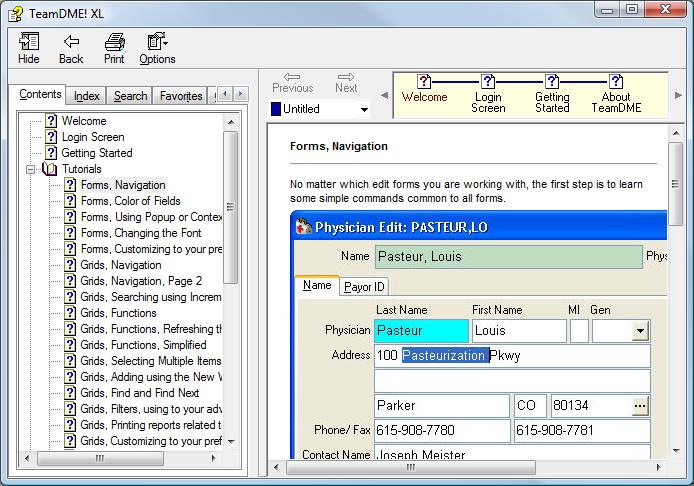Switch to the Search tab

point(131,96)
